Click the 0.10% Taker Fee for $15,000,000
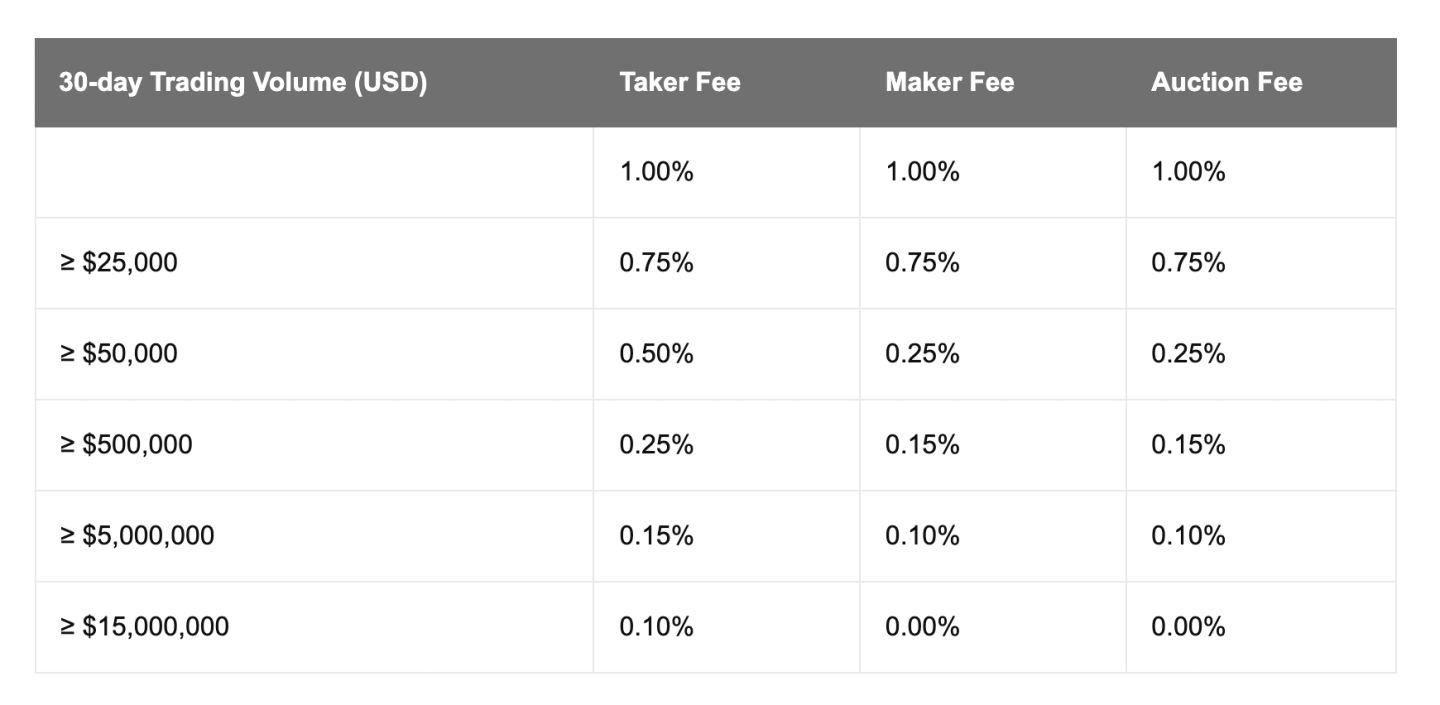 pyautogui.click(x=656, y=627)
